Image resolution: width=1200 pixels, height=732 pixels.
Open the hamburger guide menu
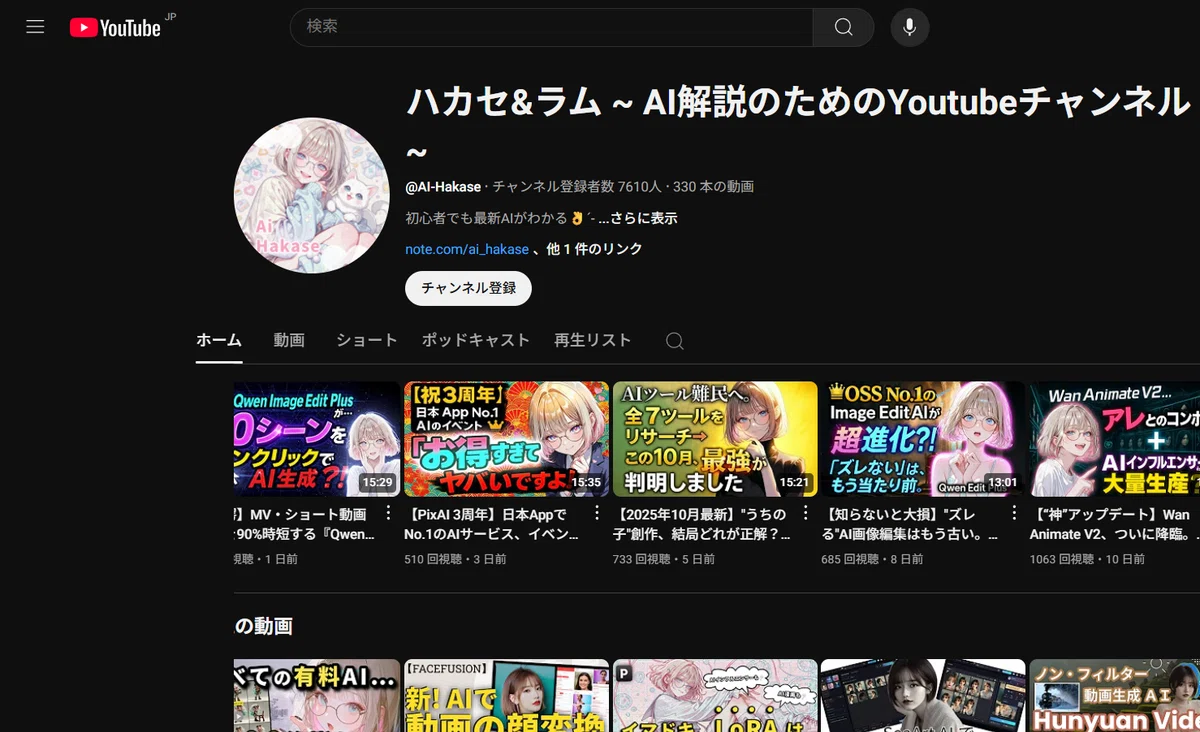pos(35,27)
